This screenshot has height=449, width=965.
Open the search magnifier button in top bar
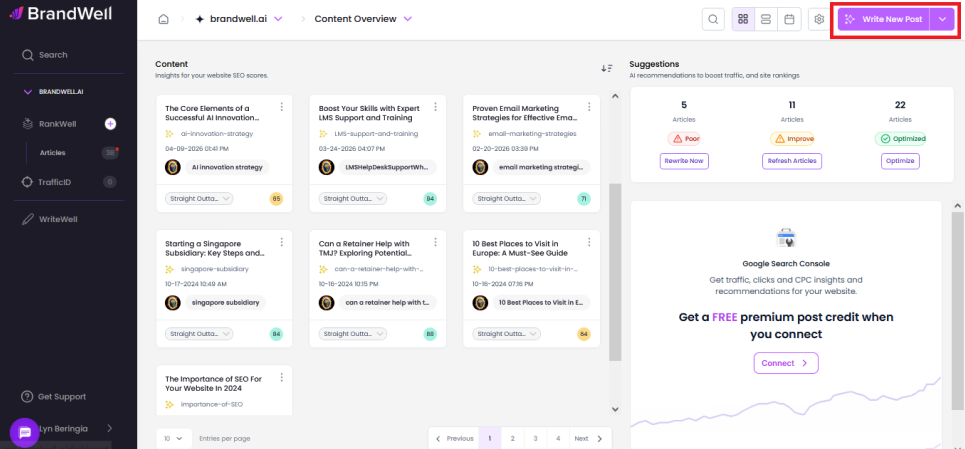(x=713, y=19)
